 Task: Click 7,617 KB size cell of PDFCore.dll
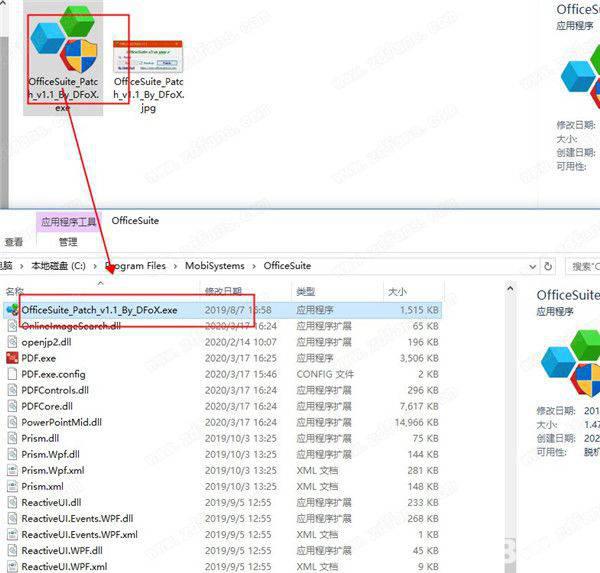click(x=419, y=406)
